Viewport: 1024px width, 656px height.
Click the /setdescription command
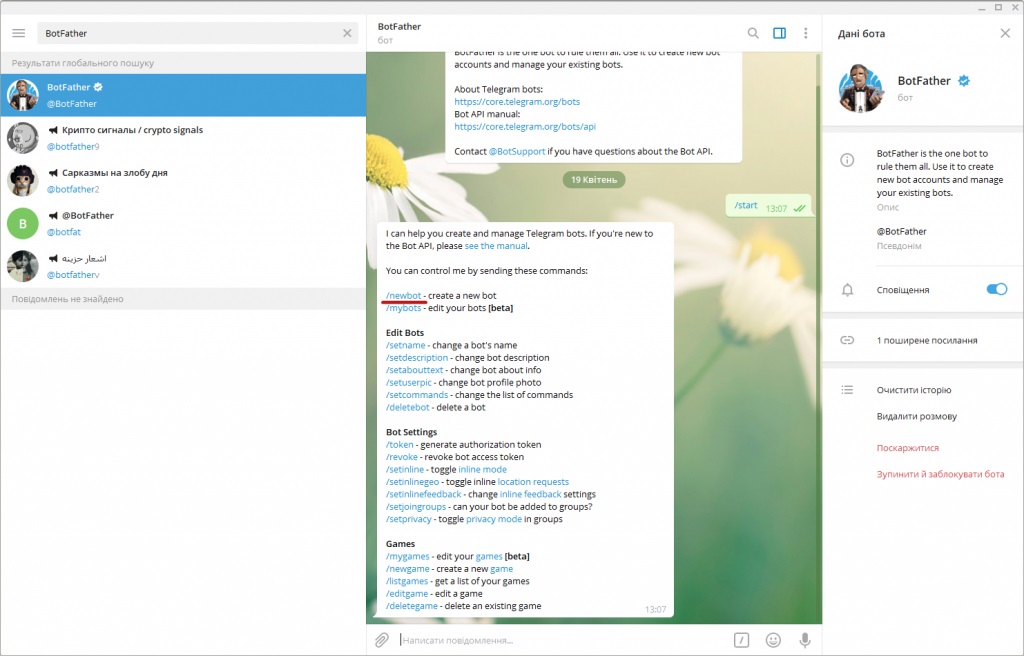pos(417,357)
